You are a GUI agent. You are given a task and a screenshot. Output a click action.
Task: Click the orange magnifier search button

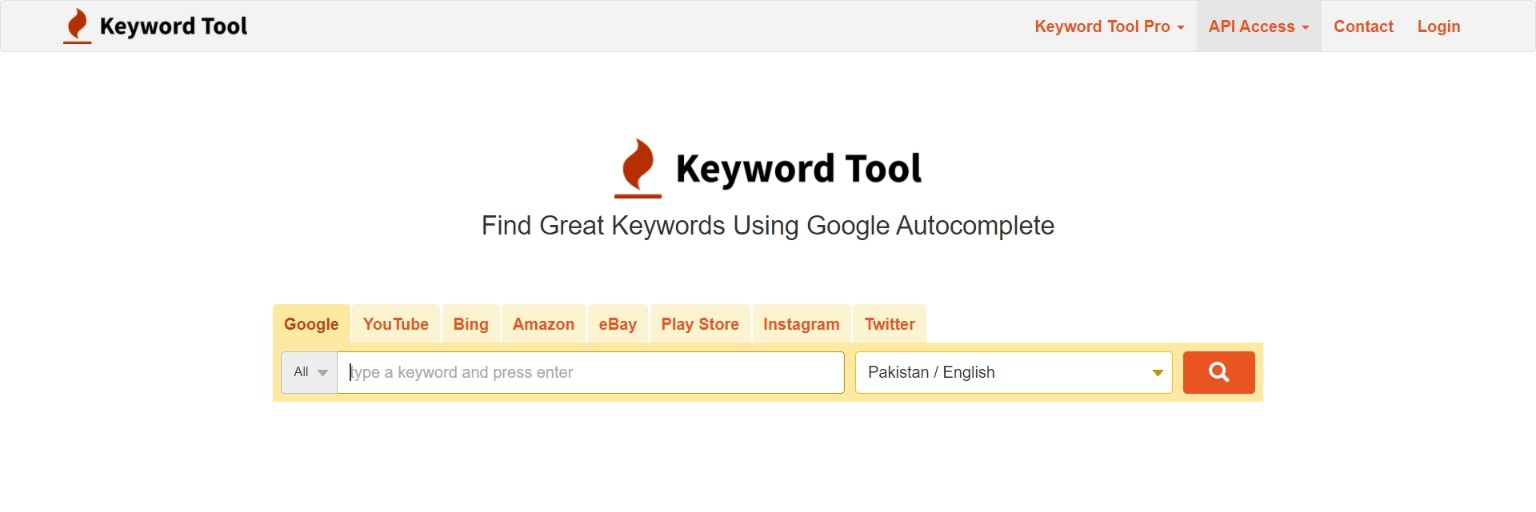[x=1218, y=372]
